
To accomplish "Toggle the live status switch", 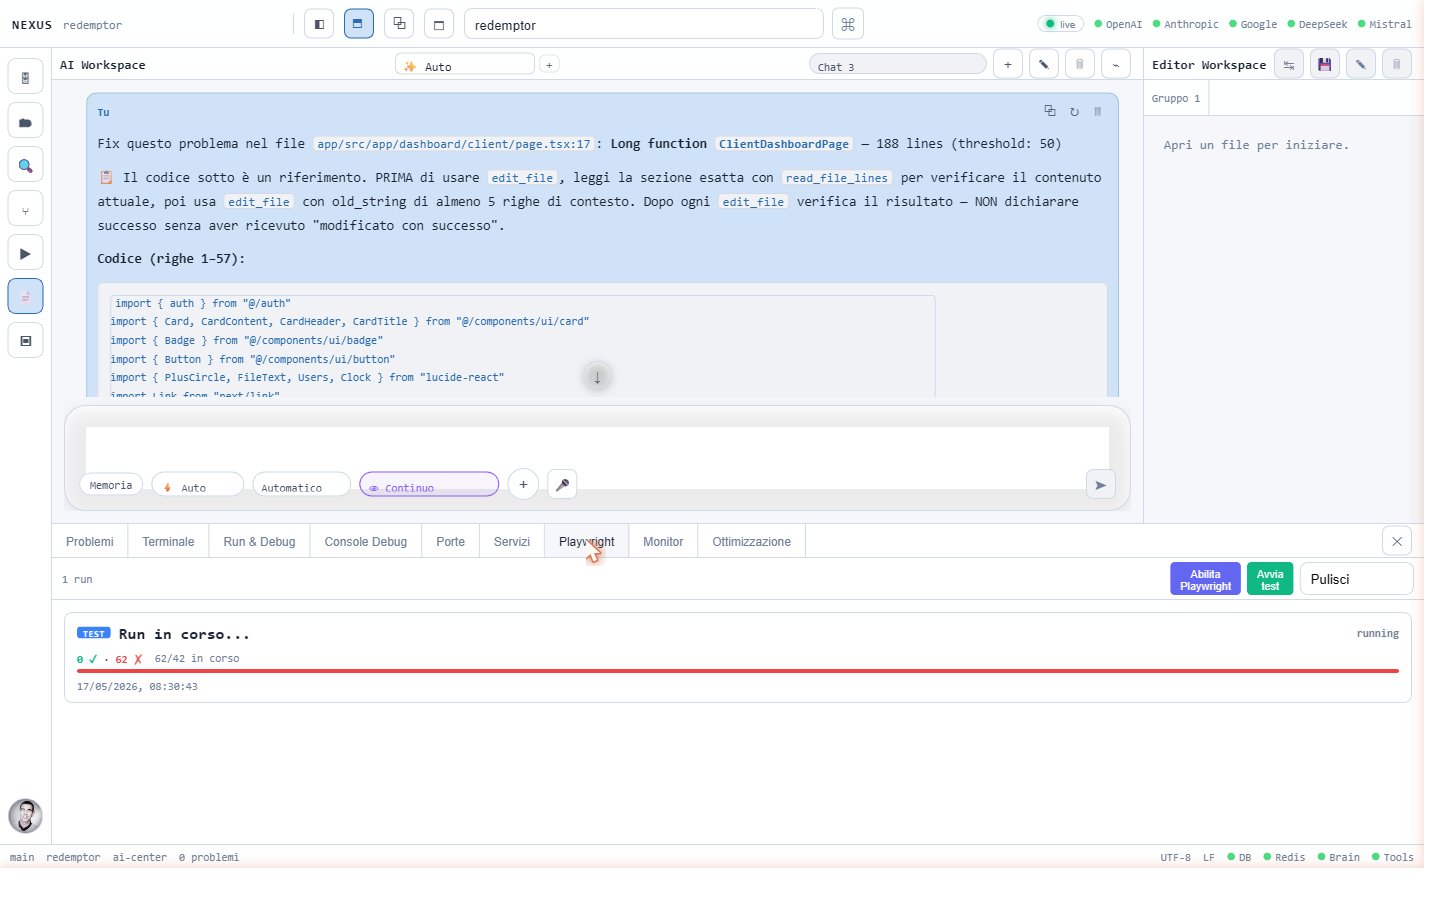I will point(1061,24).
